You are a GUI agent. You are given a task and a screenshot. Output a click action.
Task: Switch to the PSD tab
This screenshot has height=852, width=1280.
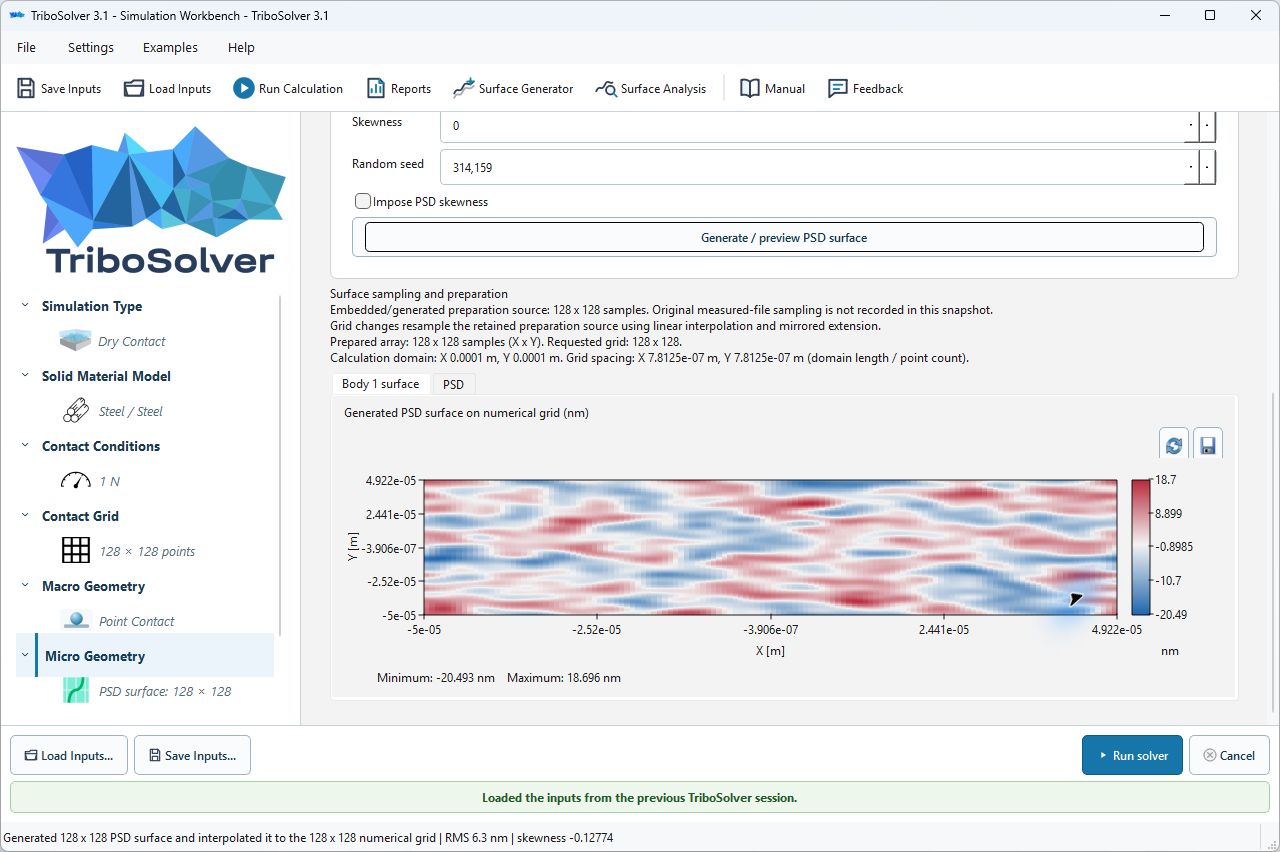coord(453,384)
